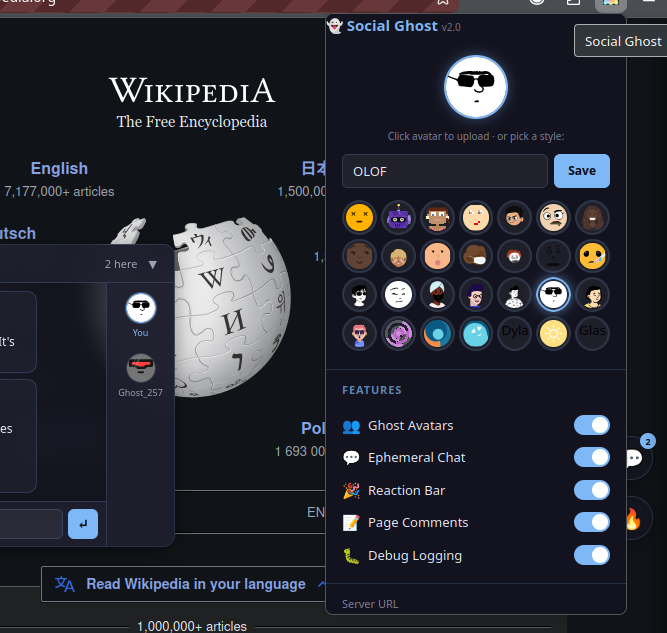Send the chat message with the enter button
Image resolution: width=667 pixels, height=633 pixels.
[83, 524]
